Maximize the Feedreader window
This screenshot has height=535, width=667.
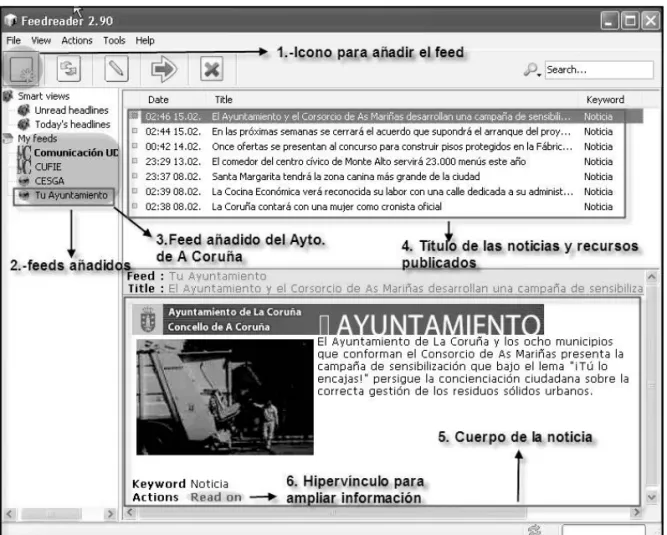630,20
